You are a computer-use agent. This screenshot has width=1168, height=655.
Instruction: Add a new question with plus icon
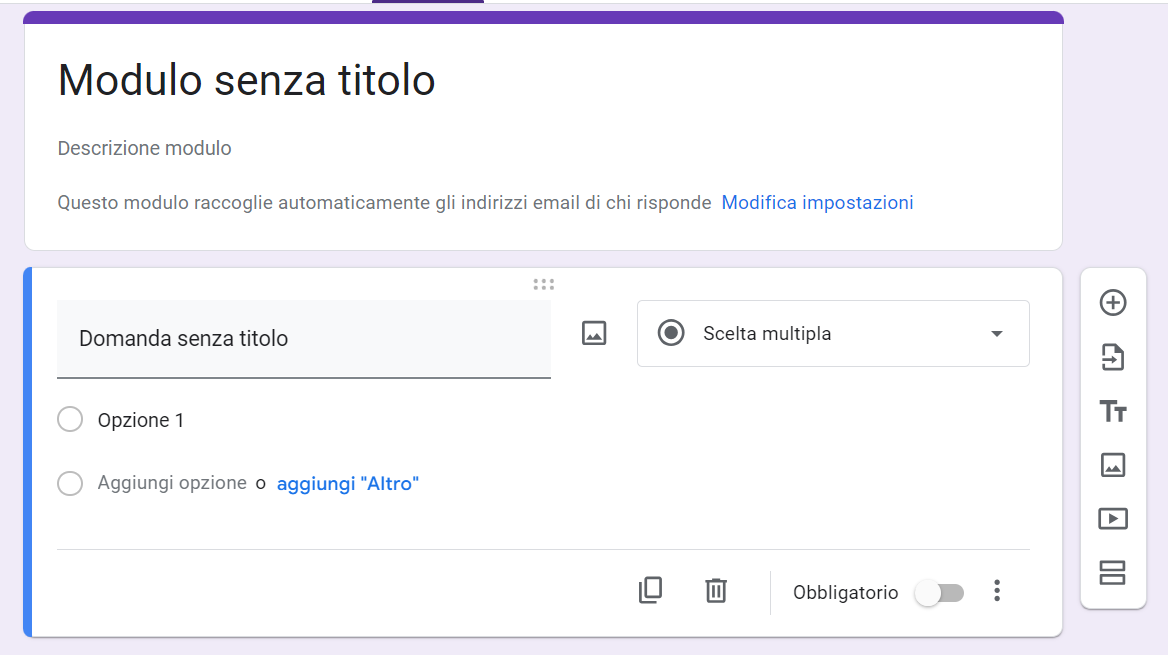pyautogui.click(x=1113, y=303)
